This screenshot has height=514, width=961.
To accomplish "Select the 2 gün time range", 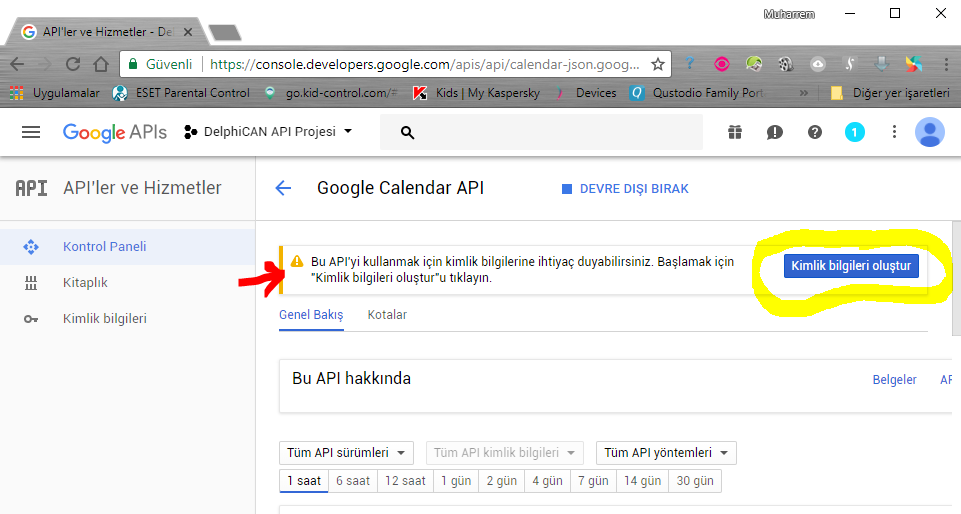I will pos(502,481).
